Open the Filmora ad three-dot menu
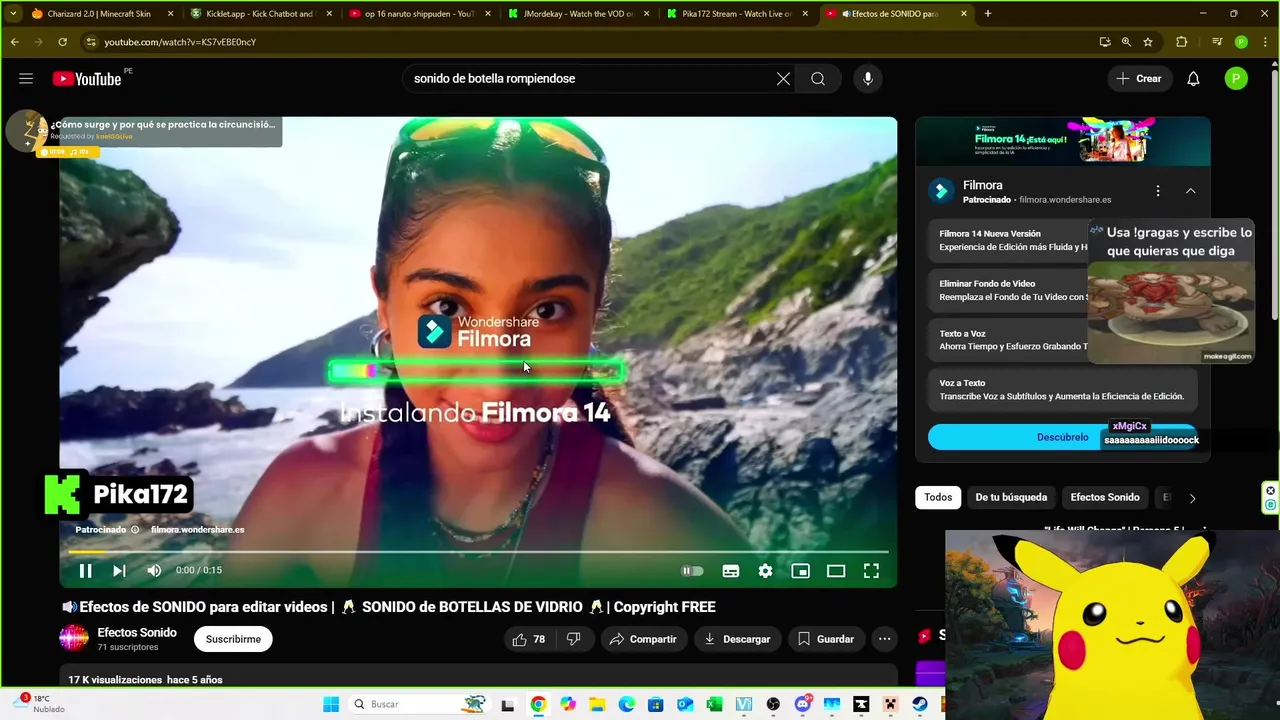Viewport: 1280px width, 720px height. coord(1158,191)
